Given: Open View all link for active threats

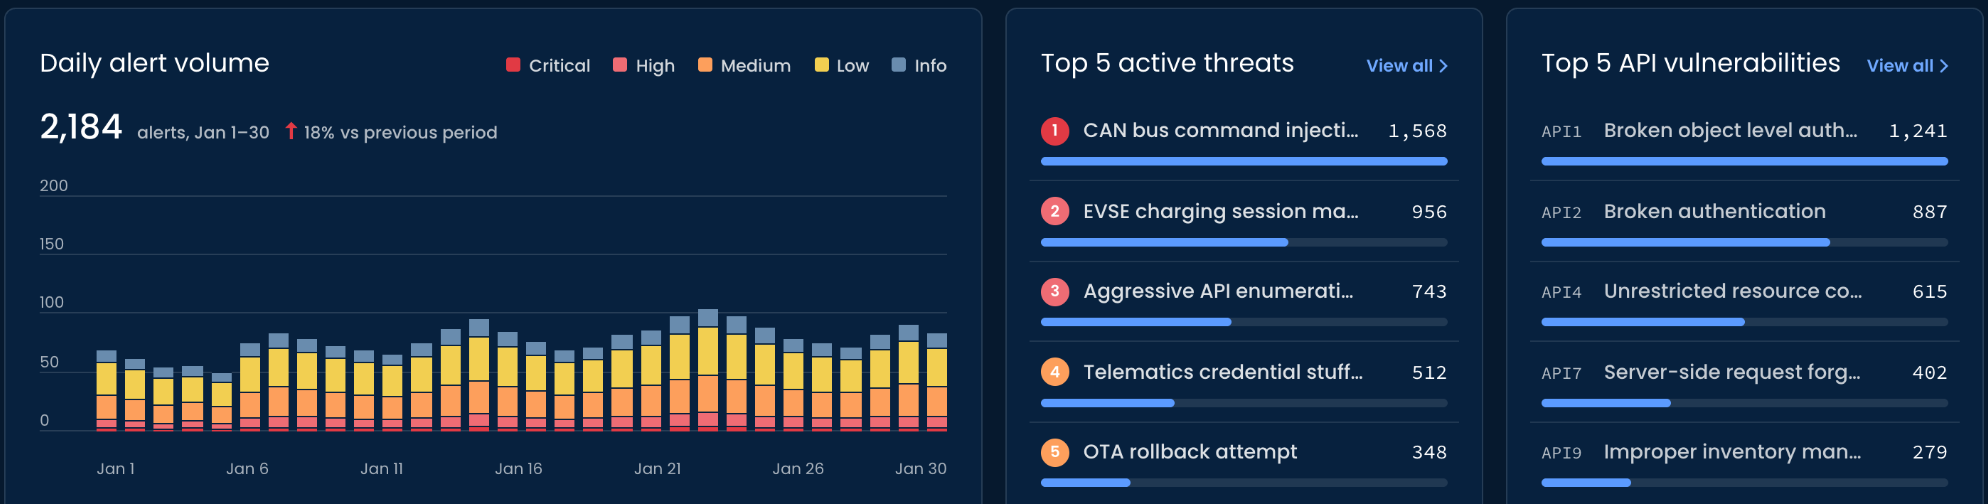Looking at the screenshot, I should 1407,65.
